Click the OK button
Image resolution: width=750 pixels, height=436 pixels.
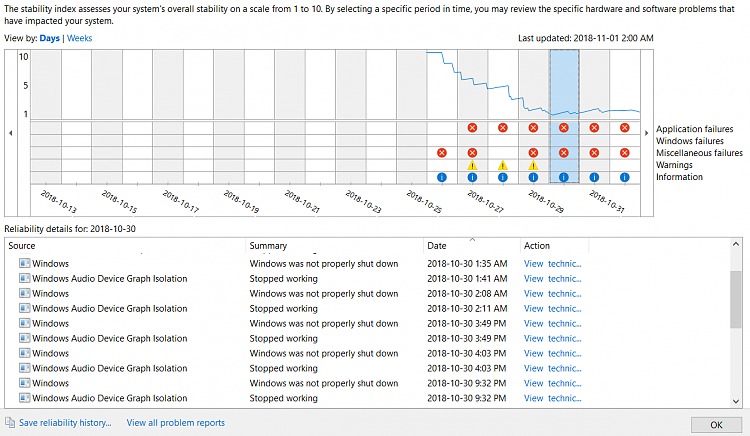coord(716,425)
